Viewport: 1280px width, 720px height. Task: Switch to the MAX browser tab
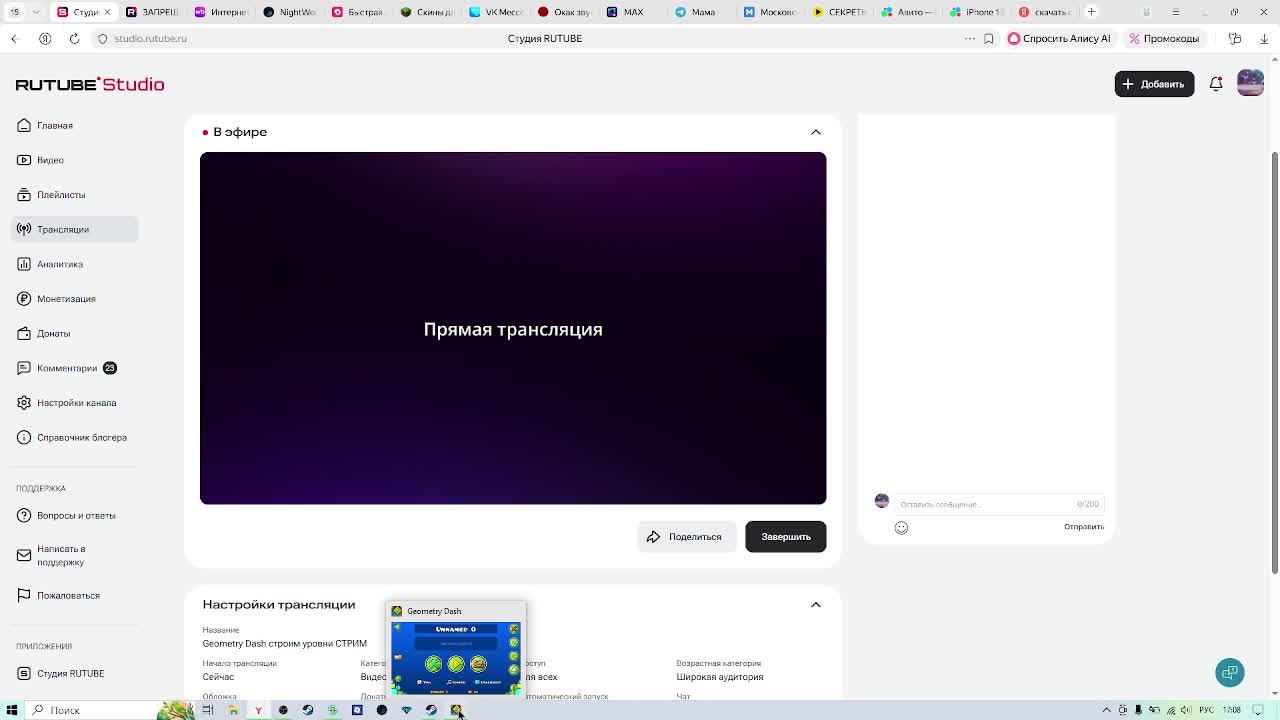pyautogui.click(x=633, y=12)
